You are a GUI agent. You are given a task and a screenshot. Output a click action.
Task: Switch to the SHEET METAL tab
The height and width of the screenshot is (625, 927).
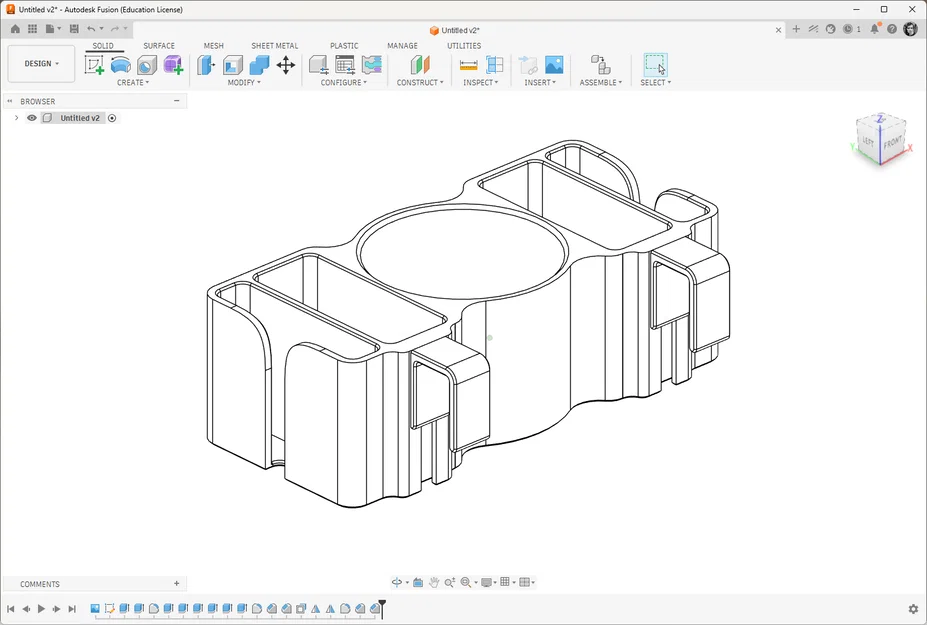coord(274,46)
